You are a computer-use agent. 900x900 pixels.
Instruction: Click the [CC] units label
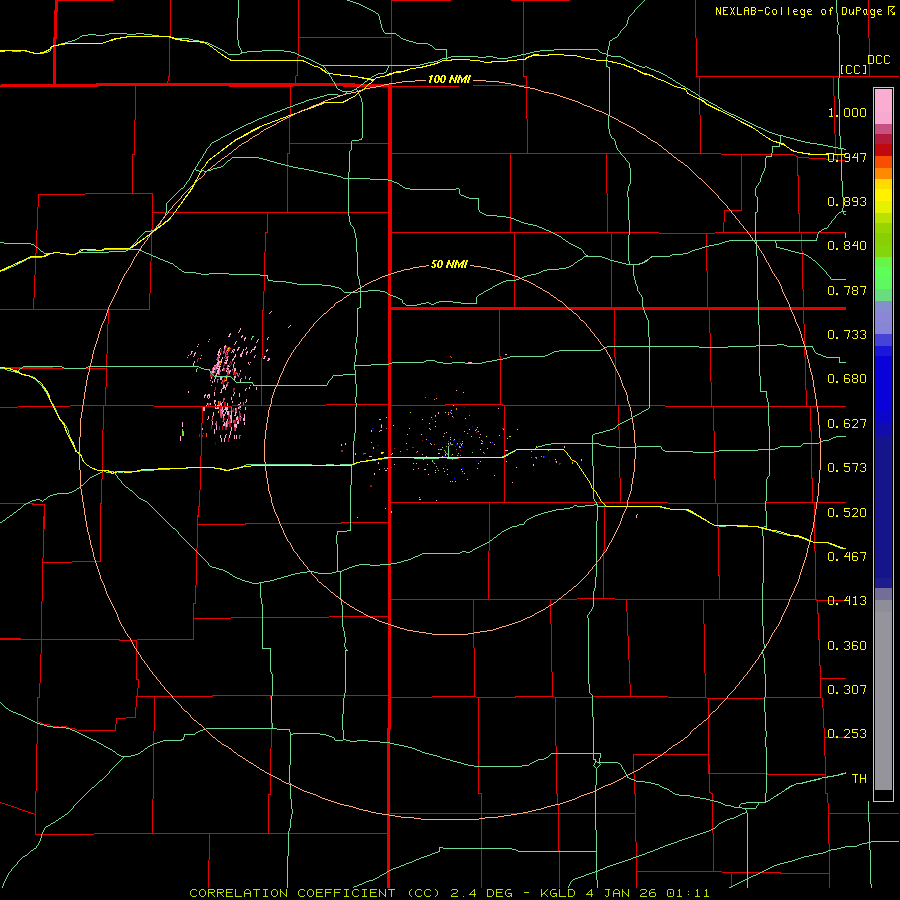[x=854, y=69]
